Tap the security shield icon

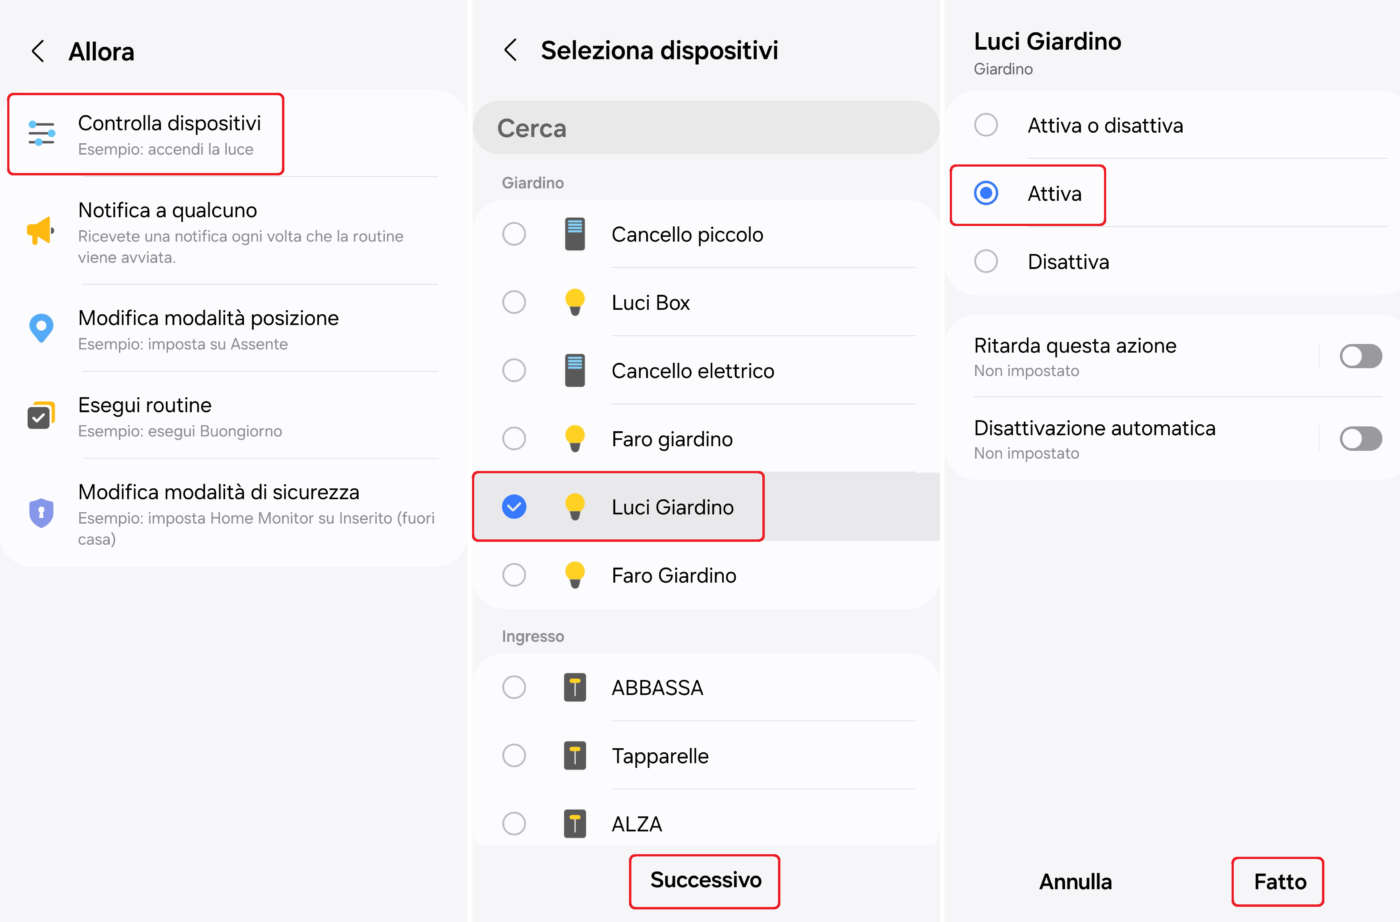click(x=41, y=513)
